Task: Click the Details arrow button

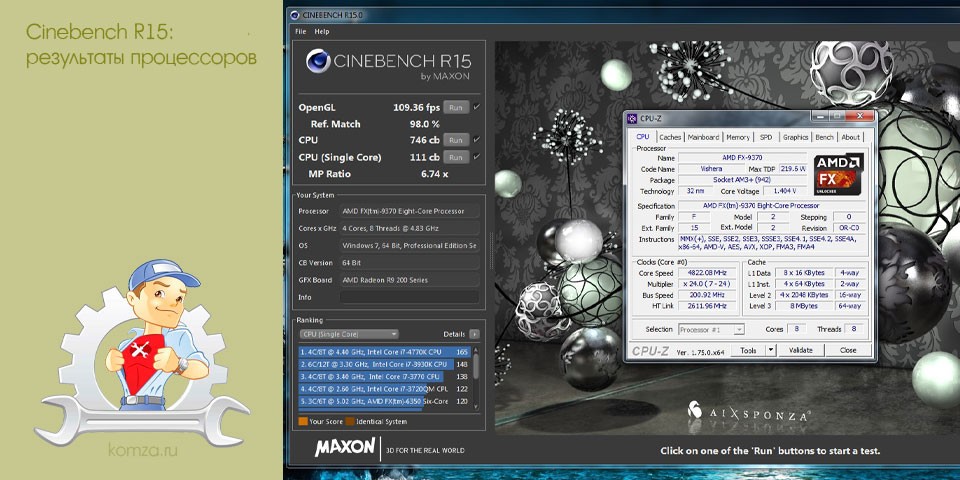Action: pyautogui.click(x=474, y=334)
